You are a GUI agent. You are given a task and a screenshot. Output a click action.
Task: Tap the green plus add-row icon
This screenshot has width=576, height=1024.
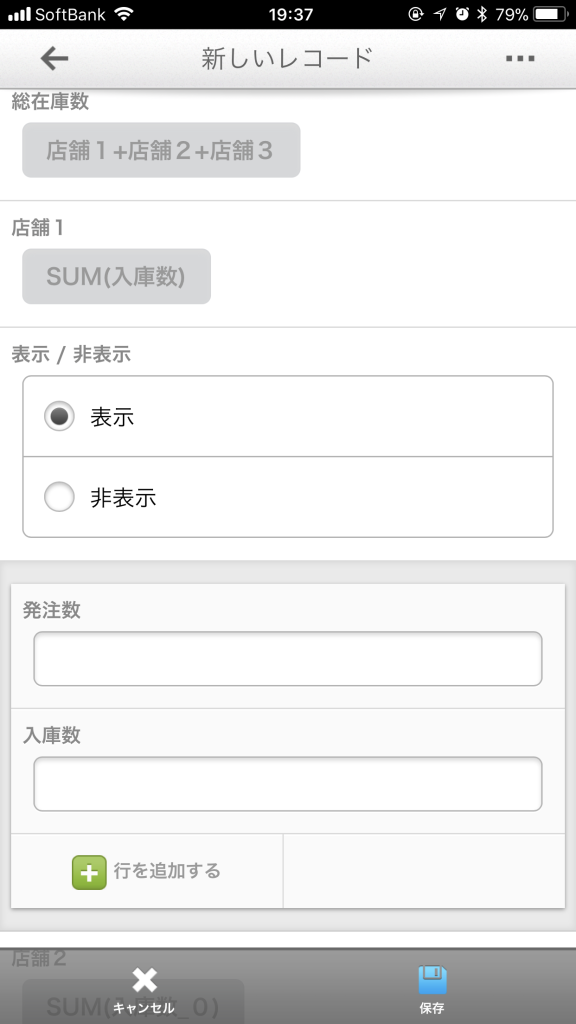89,872
